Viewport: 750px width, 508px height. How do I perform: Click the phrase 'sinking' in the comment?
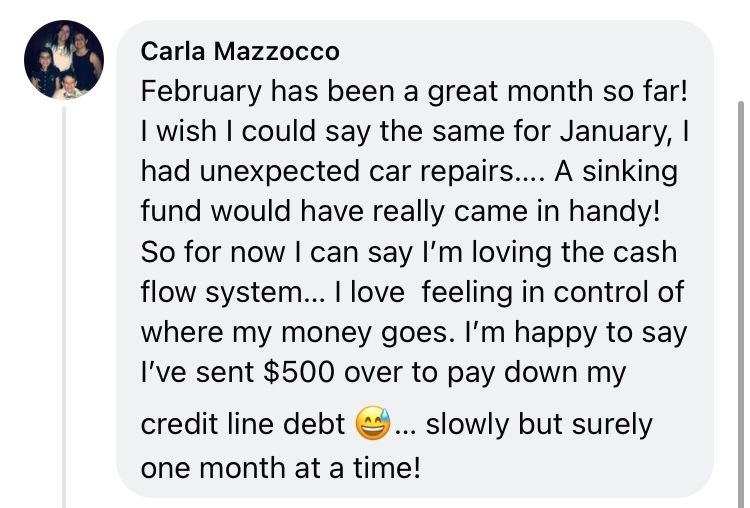click(629, 173)
